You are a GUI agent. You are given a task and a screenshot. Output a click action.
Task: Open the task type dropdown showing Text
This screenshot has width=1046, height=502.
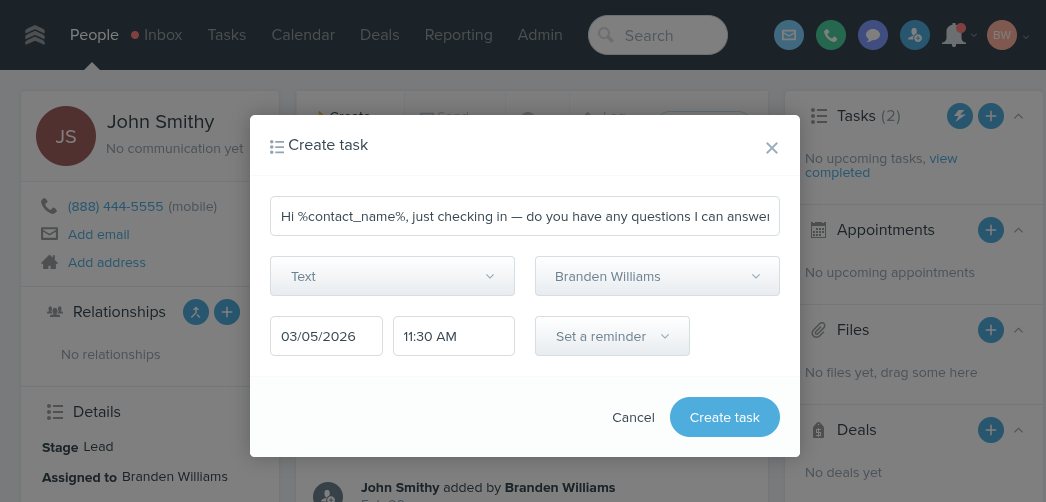coord(392,276)
